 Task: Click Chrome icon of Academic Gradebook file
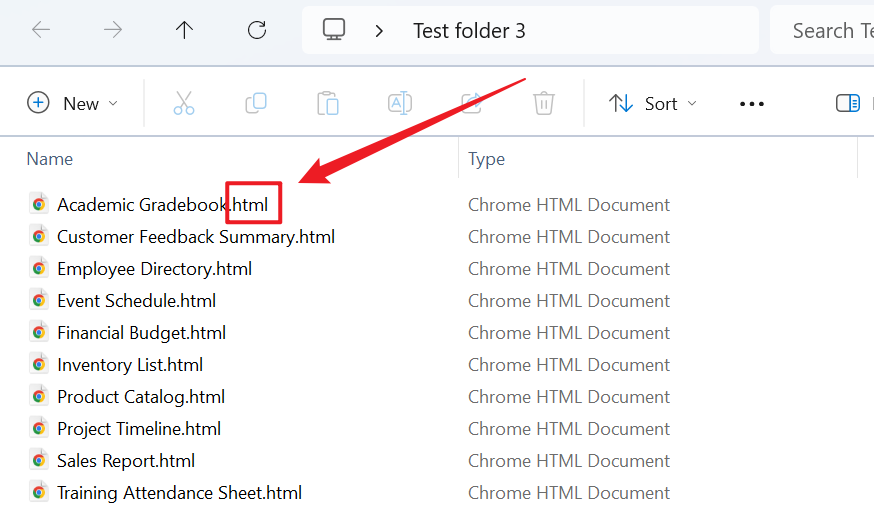click(x=38, y=204)
